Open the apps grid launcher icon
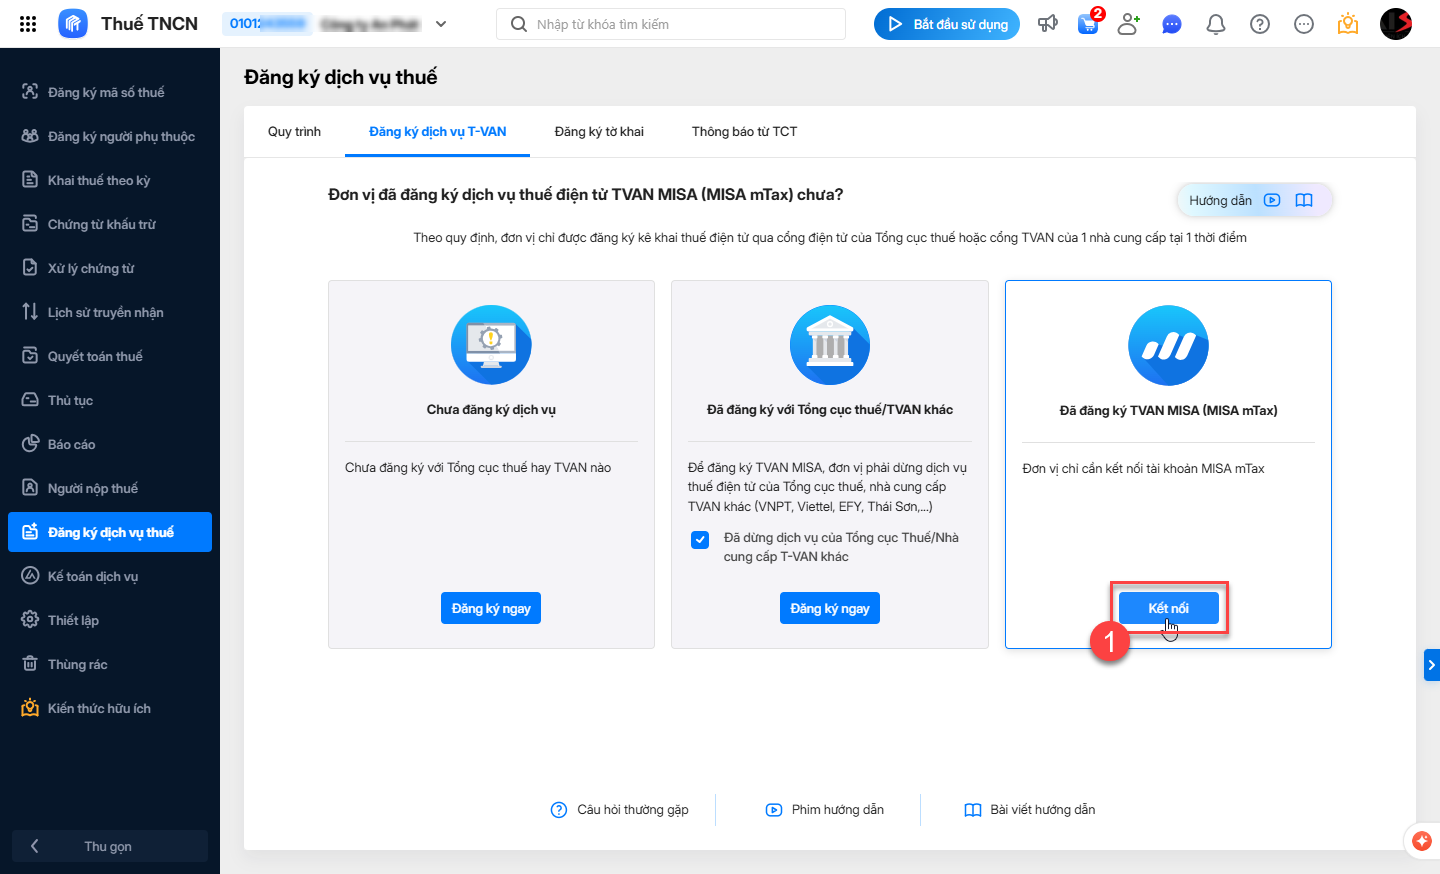Screen dimensions: 1440x874 coord(28,24)
